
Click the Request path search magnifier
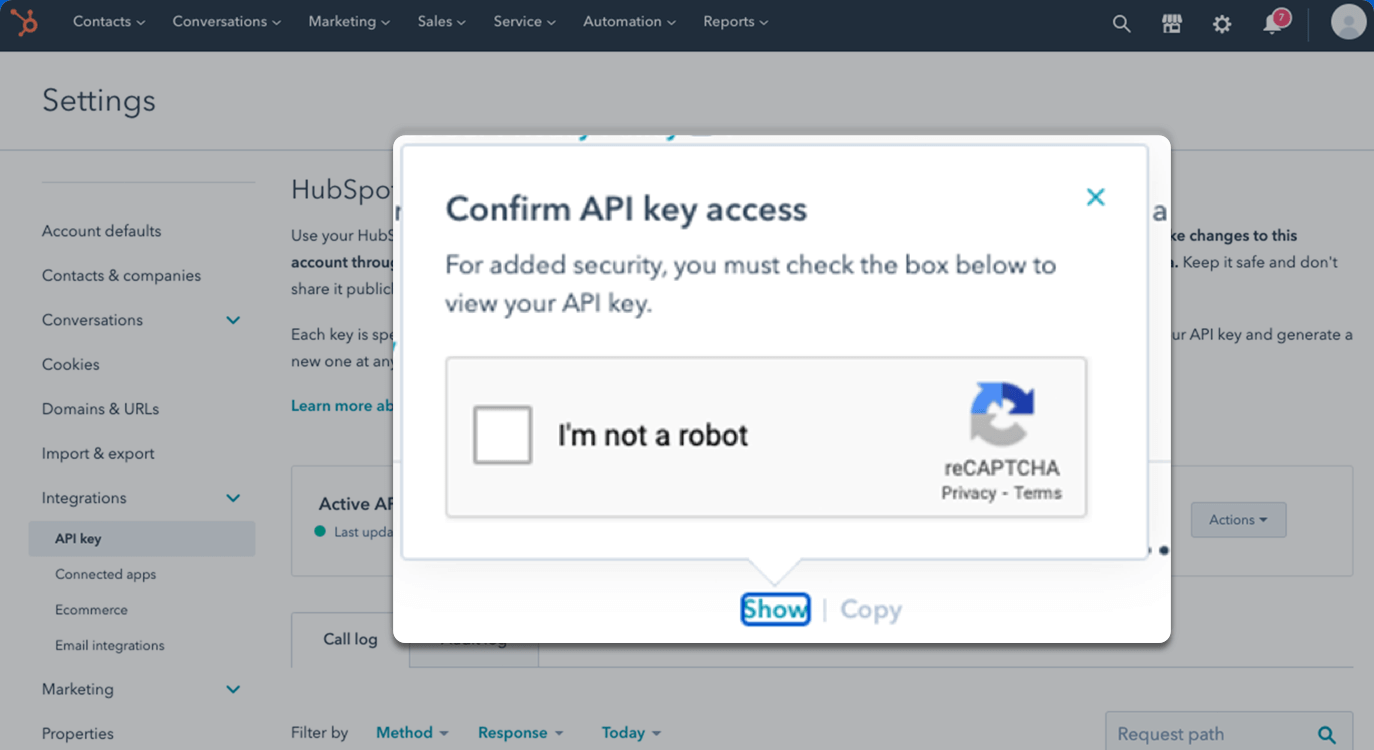(1327, 735)
